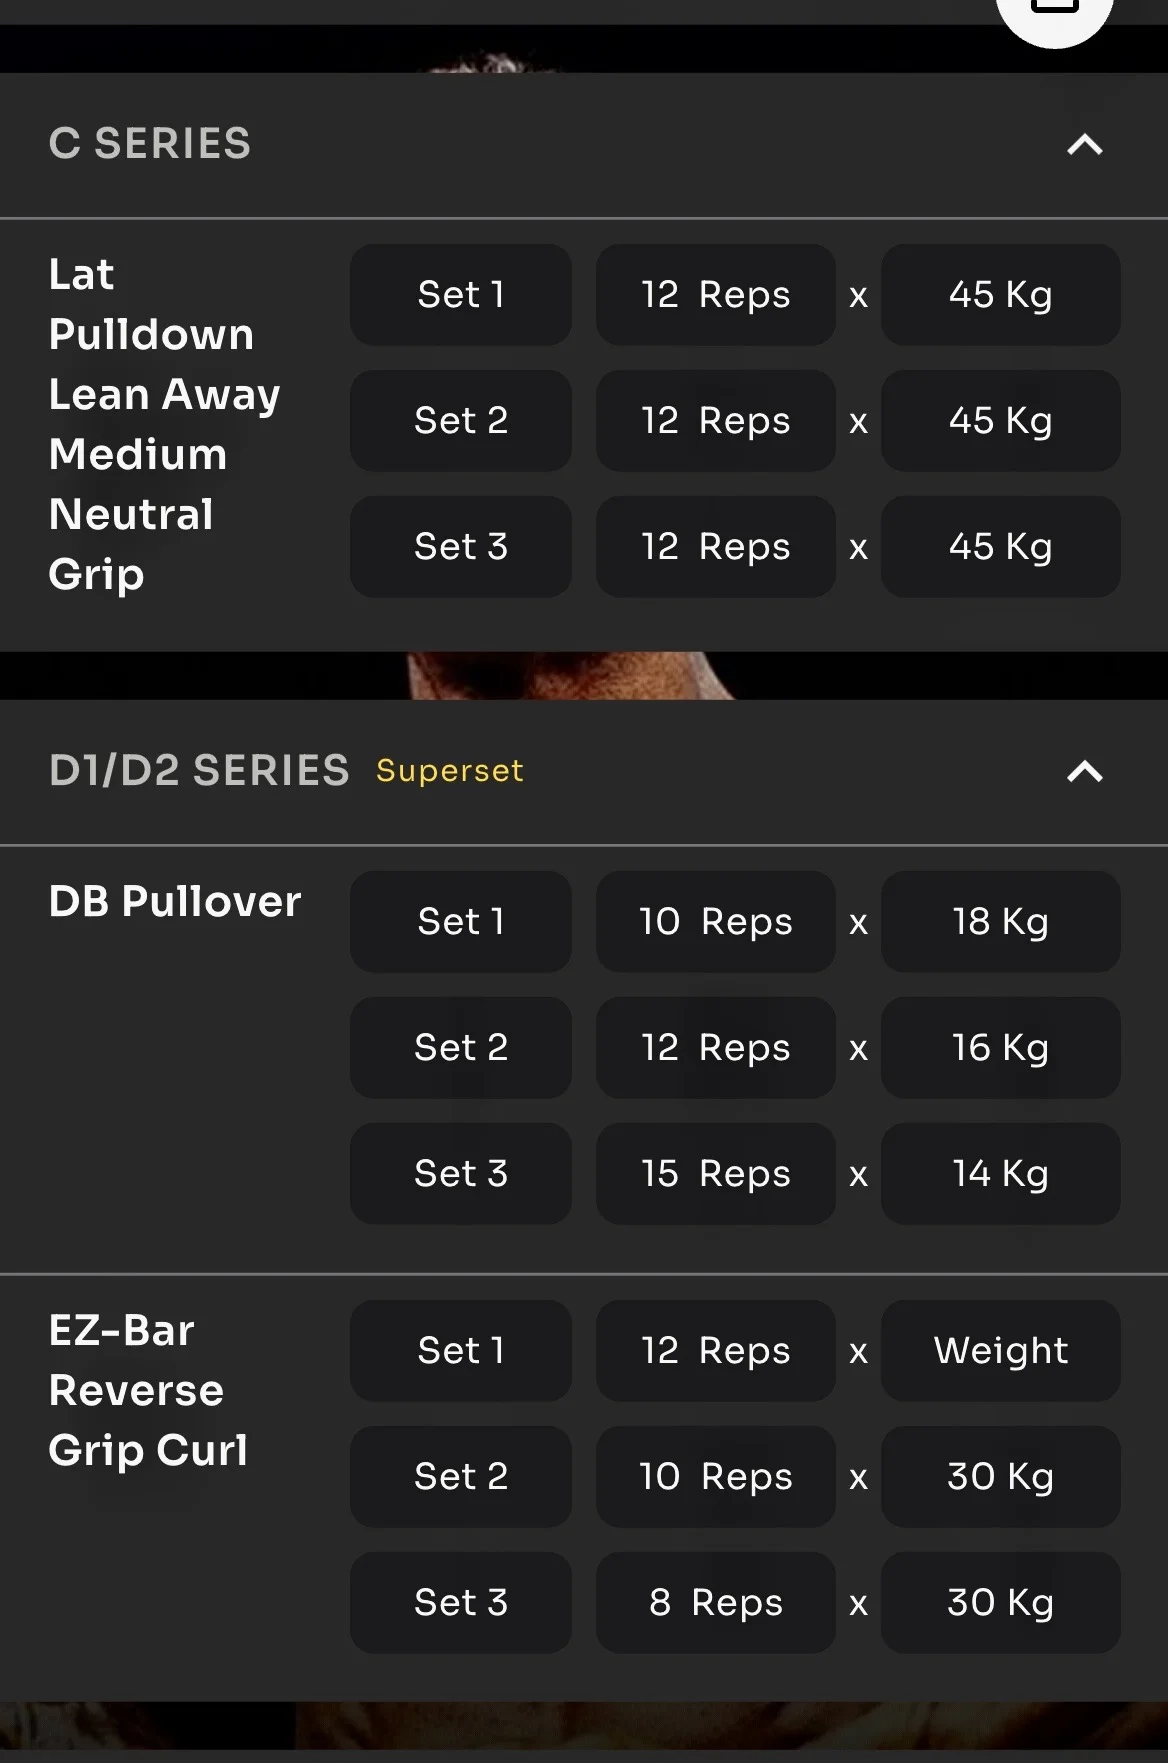1168x1763 pixels.
Task: Change DB Pullover 10 Reps field
Action: pos(715,921)
